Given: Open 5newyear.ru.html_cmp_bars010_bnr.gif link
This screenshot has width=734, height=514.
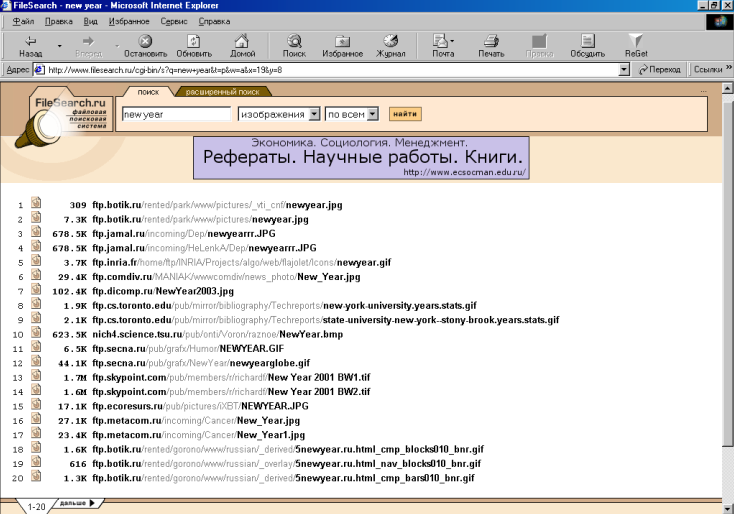Looking at the screenshot, I should (283, 478).
